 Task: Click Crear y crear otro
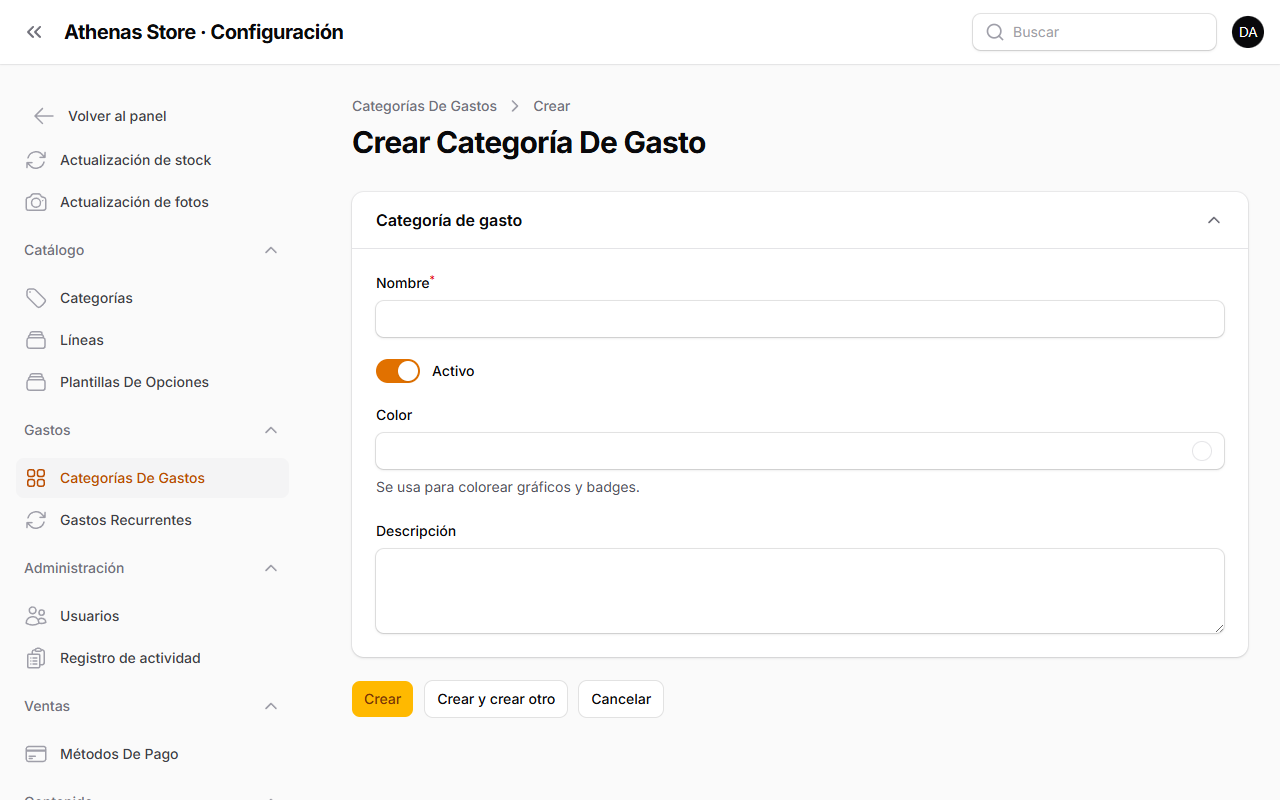tap(496, 699)
